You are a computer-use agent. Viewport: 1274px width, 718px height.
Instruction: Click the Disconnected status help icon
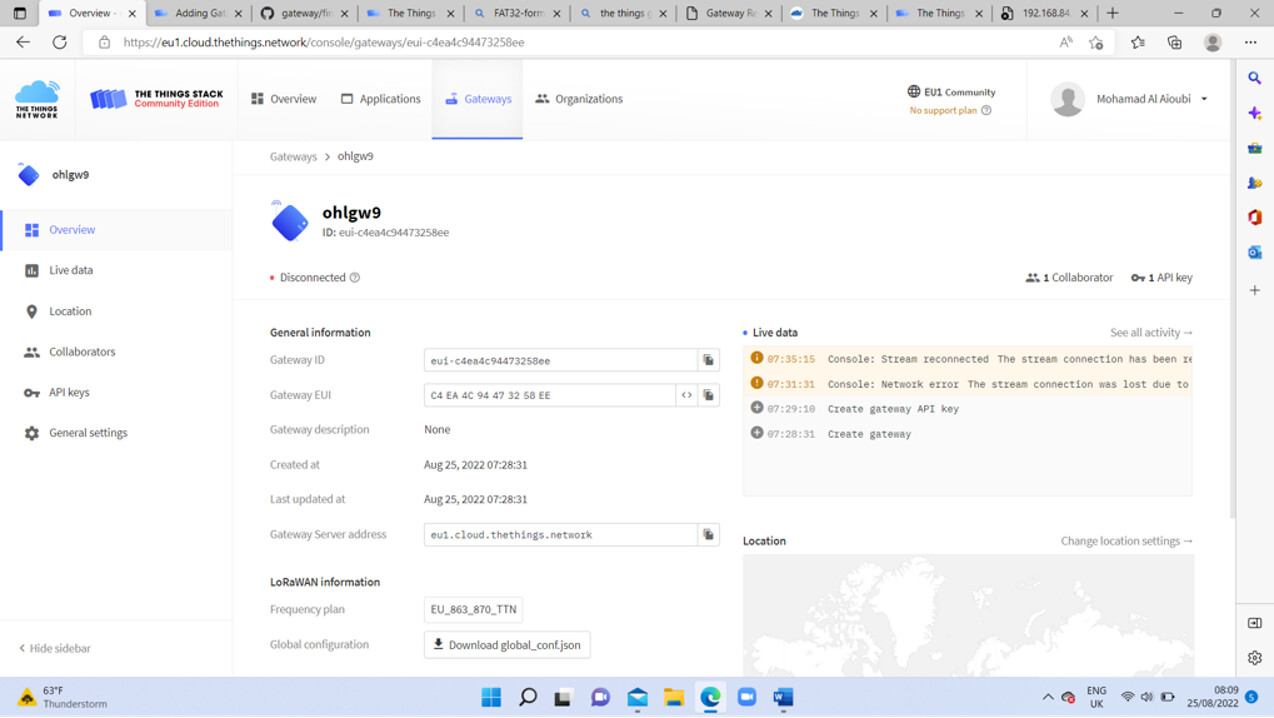tap(355, 278)
